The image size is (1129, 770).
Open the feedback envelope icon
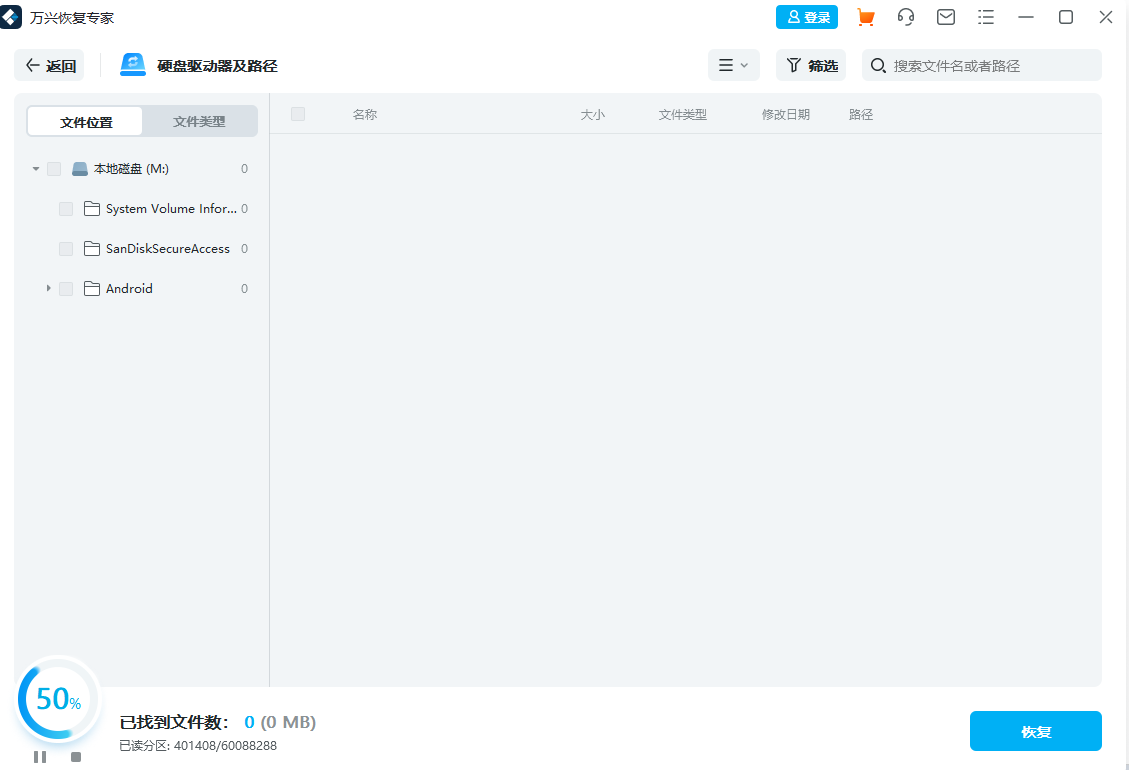point(945,17)
